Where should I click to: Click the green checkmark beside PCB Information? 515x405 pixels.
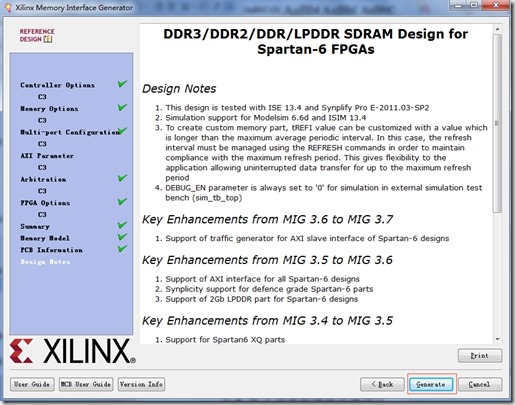coord(122,249)
